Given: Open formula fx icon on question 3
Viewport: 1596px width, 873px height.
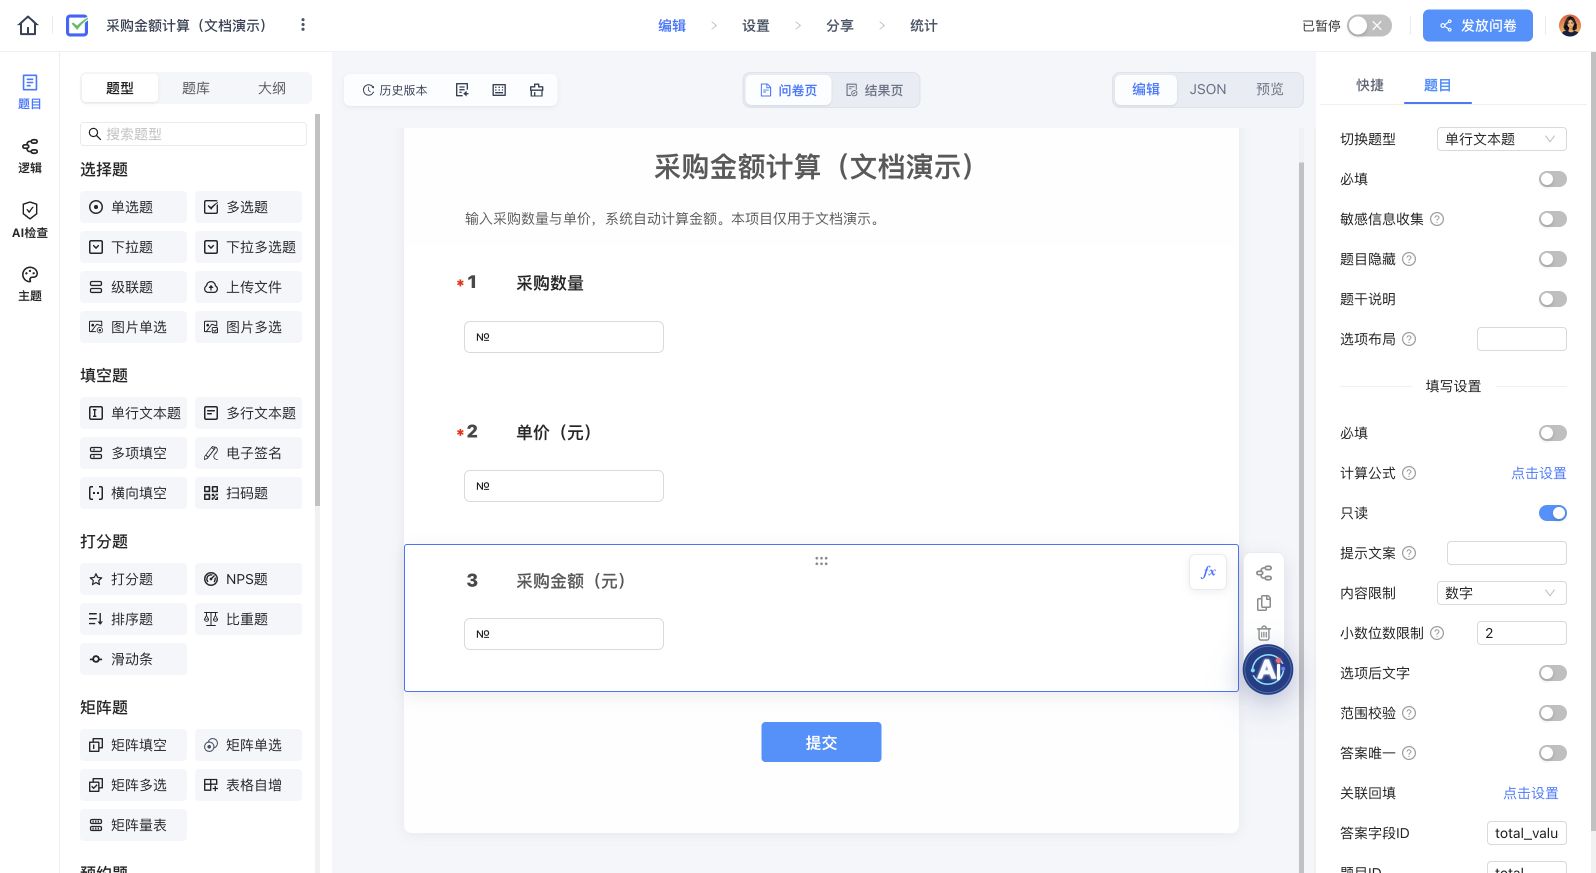Looking at the screenshot, I should coord(1208,572).
